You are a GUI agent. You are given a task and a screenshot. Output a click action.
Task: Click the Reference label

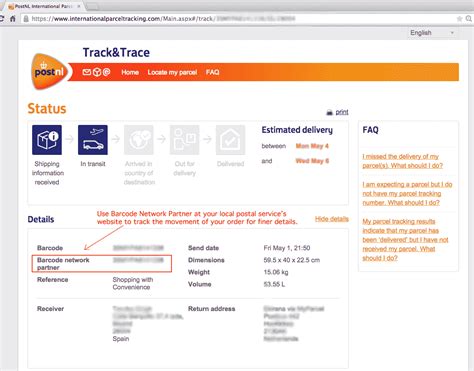coord(52,280)
